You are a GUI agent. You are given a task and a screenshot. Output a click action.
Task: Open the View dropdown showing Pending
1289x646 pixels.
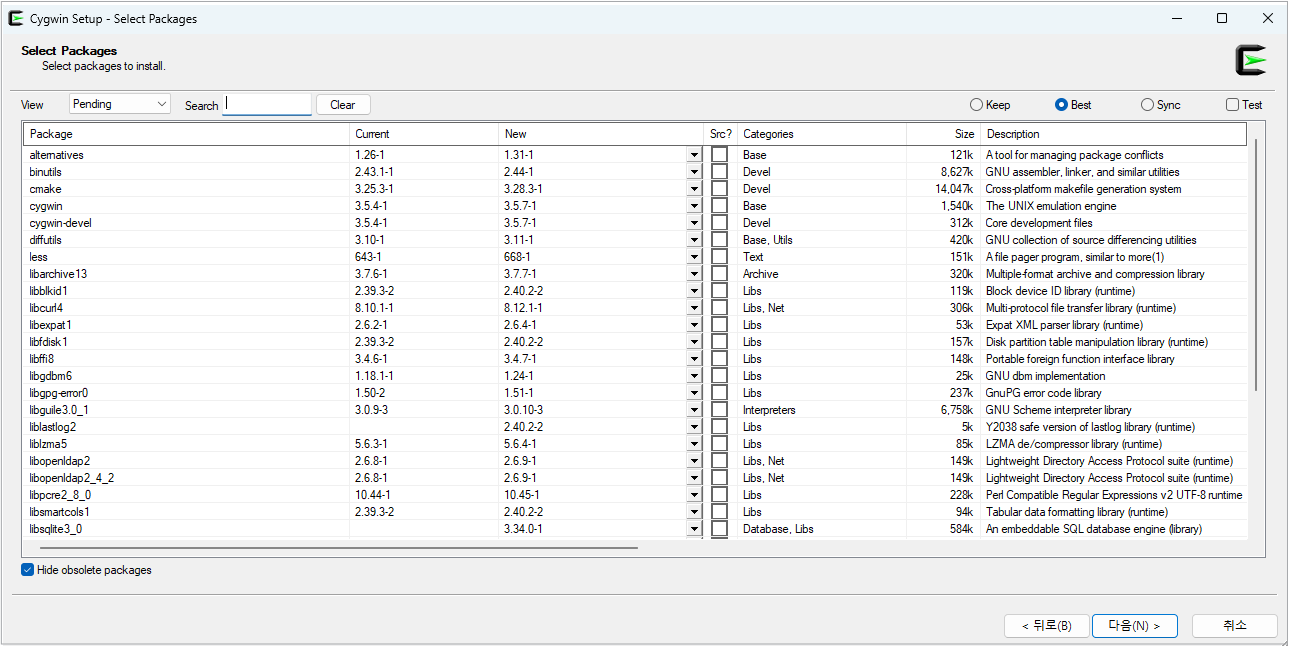coord(120,104)
